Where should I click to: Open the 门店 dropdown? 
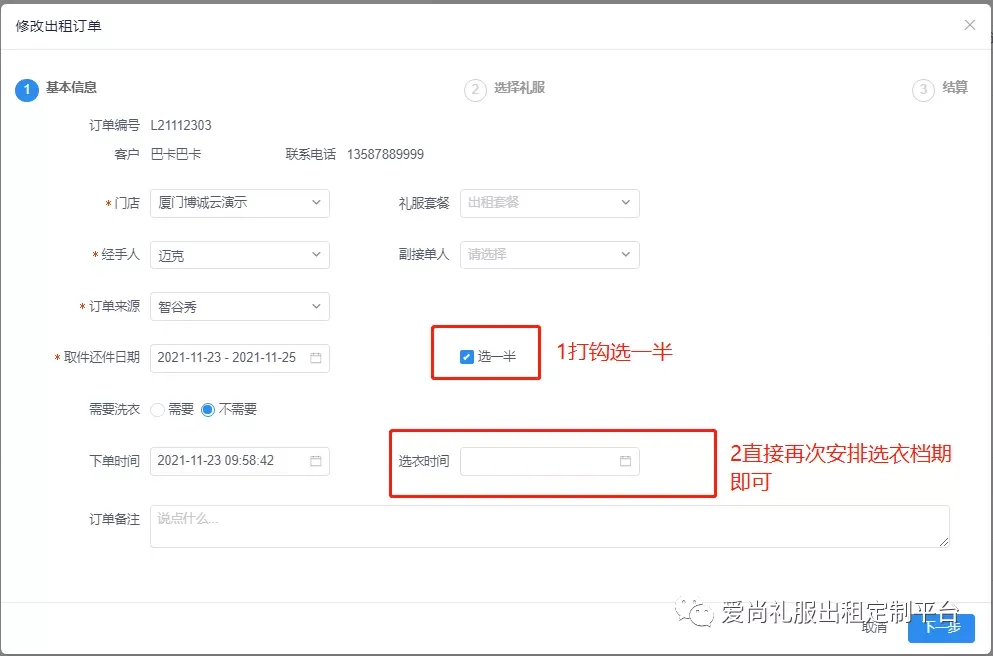tap(240, 203)
